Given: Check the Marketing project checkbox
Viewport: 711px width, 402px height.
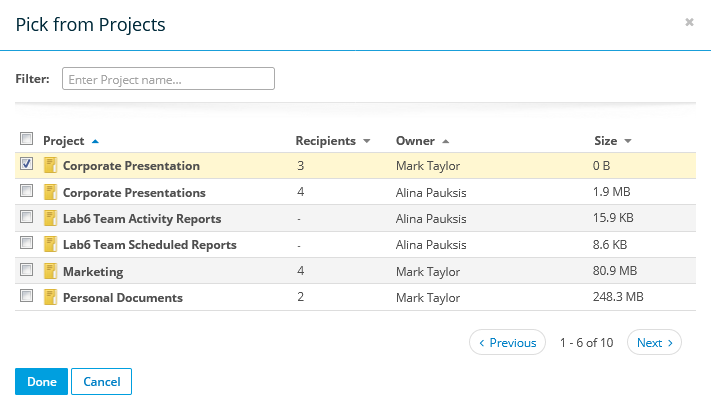Looking at the screenshot, I should [27, 270].
